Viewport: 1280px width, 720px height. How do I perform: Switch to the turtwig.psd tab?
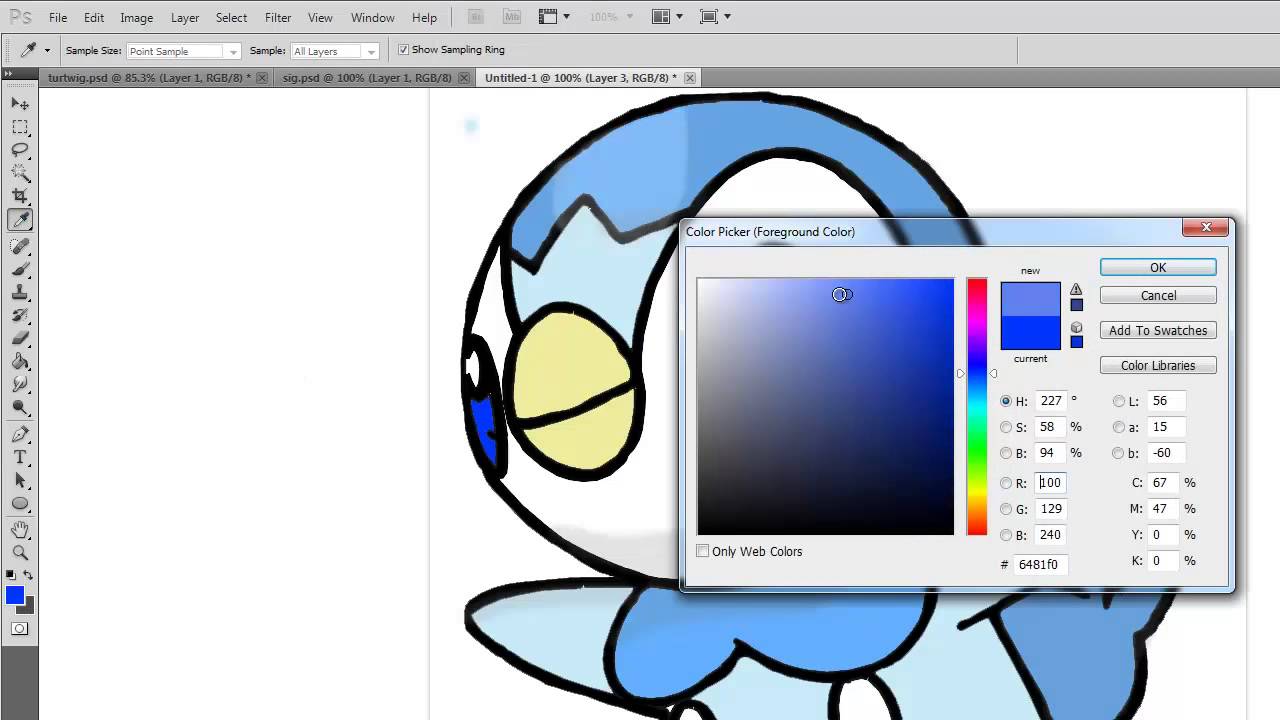(149, 78)
